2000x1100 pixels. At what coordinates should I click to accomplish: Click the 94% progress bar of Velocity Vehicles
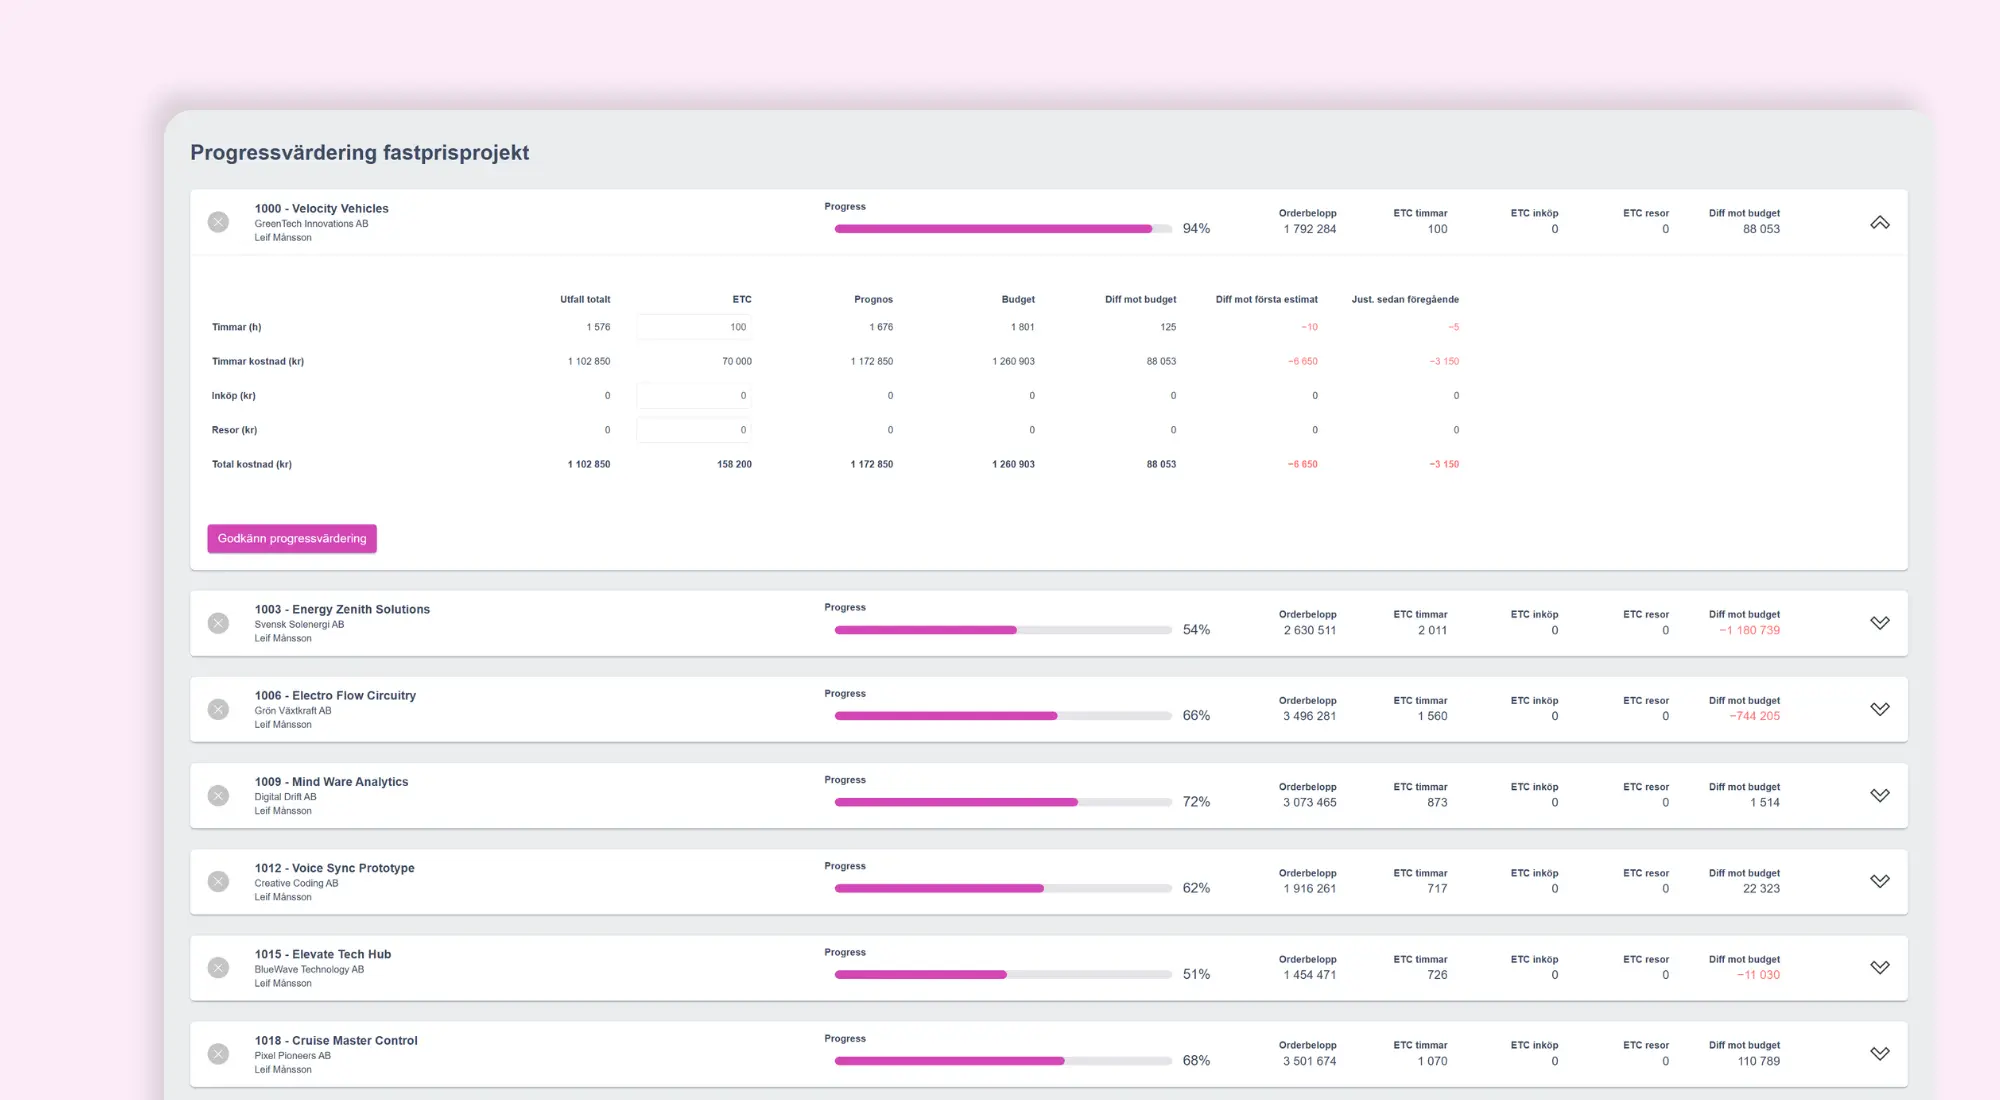tap(1003, 229)
